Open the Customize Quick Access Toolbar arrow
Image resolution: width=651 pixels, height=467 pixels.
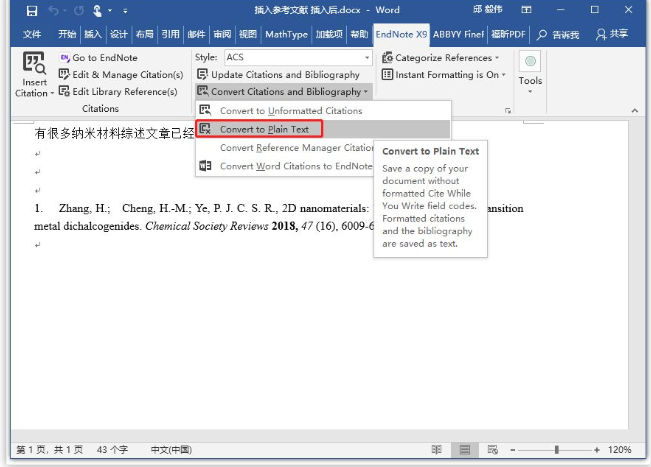(x=125, y=11)
